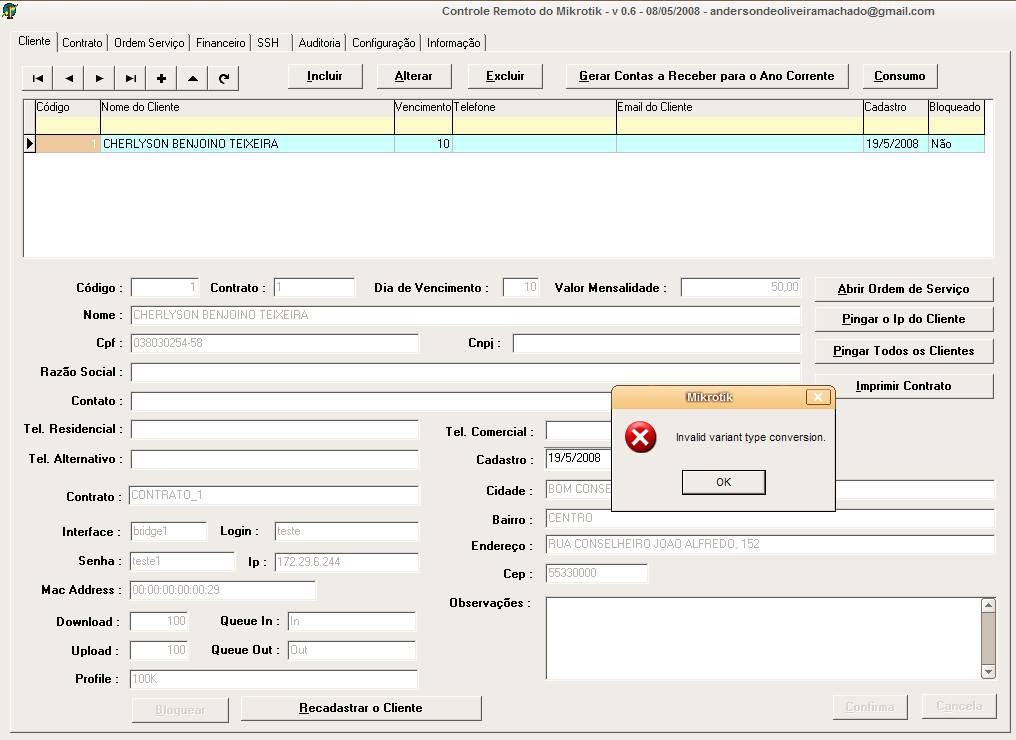The height and width of the screenshot is (740, 1016).
Task: Click Observações scrollbar down arrow
Action: (x=988, y=671)
